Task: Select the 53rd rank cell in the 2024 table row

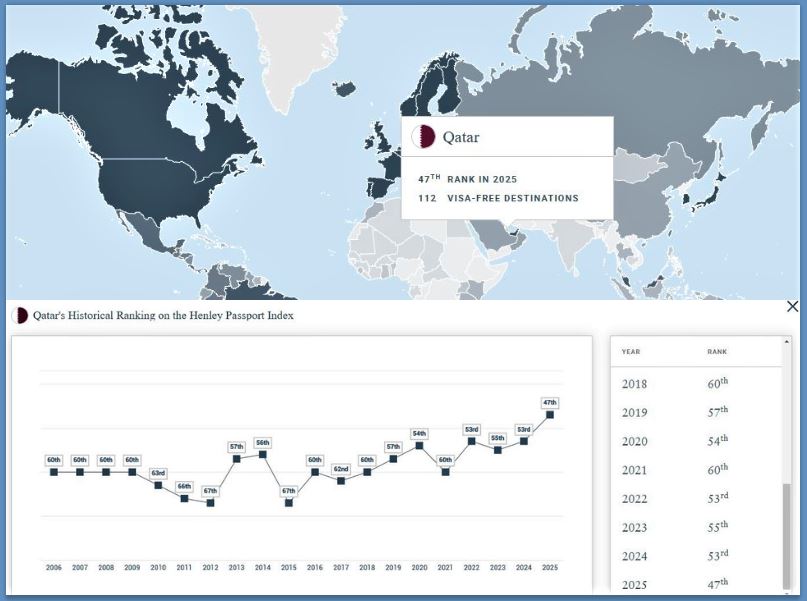Action: 717,556
